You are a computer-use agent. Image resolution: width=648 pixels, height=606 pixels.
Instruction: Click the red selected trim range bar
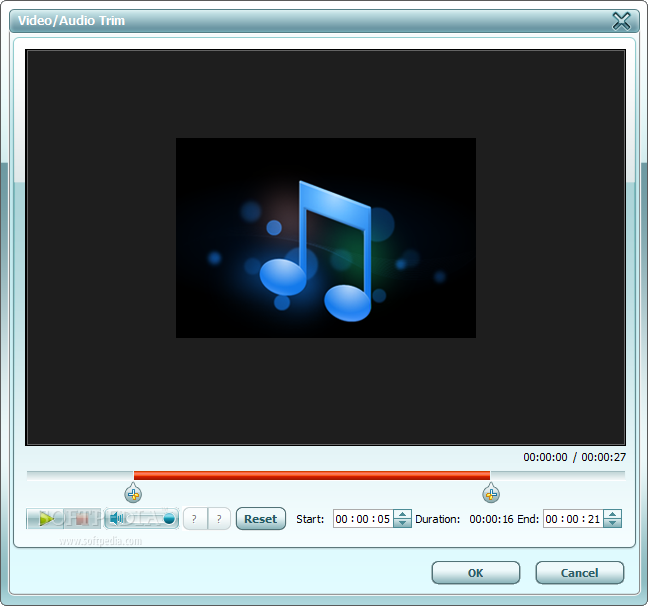[x=312, y=475]
